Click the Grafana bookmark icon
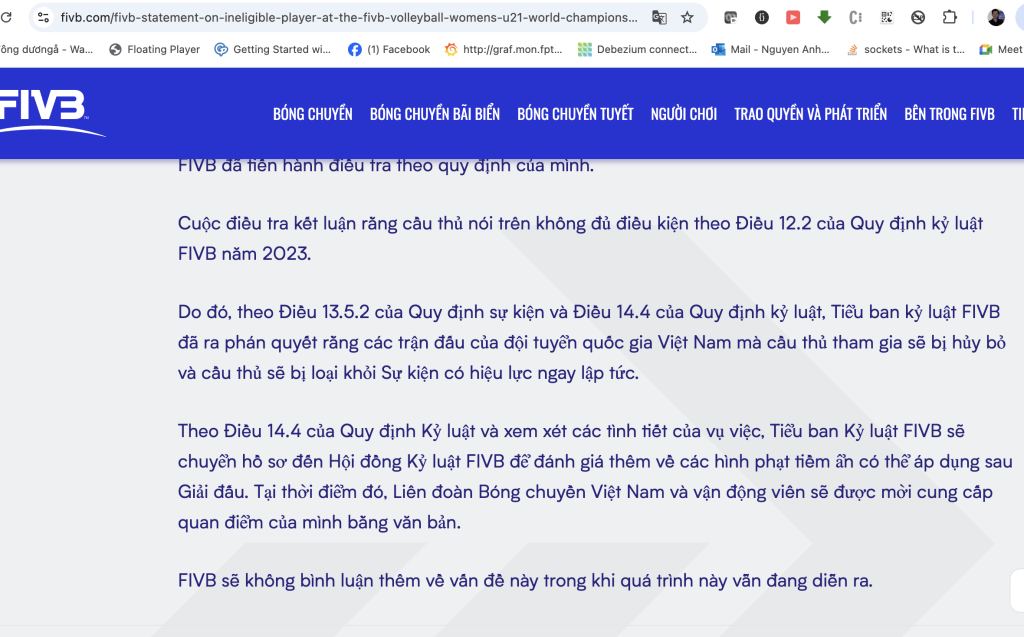The height and width of the screenshot is (637, 1024). pos(451,50)
